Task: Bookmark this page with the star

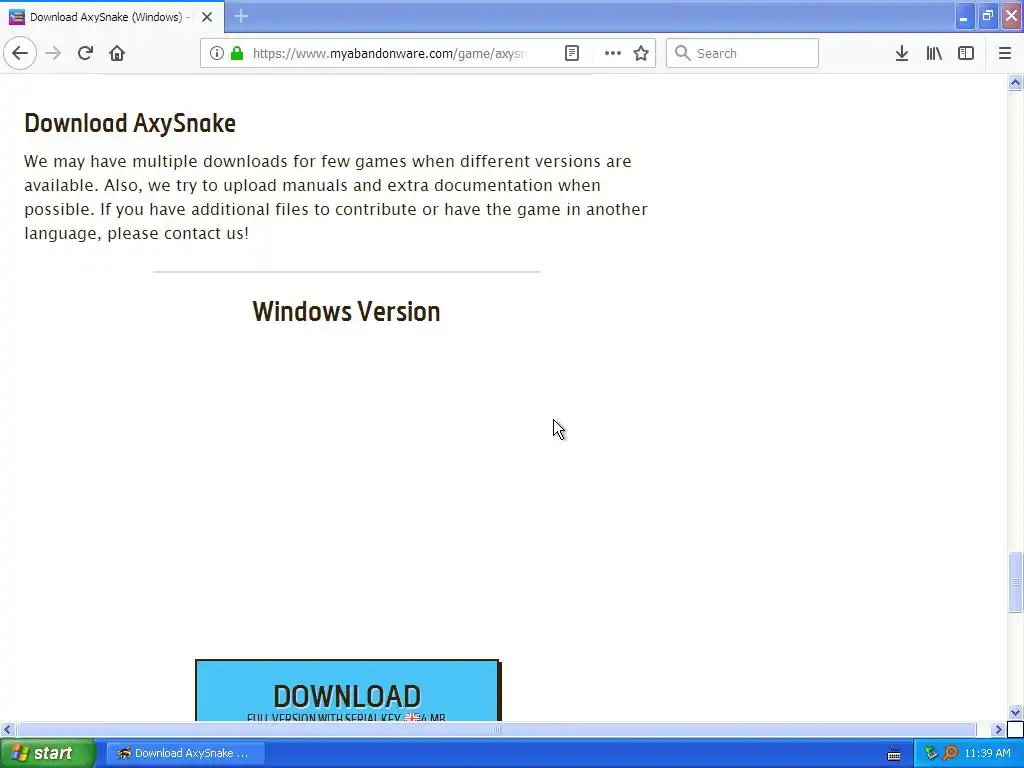Action: coord(641,53)
